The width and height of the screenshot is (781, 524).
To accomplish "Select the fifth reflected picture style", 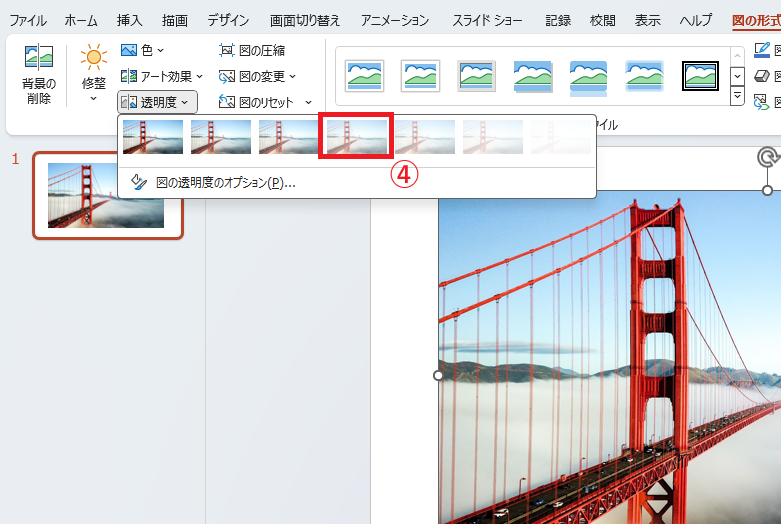I will pos(588,76).
